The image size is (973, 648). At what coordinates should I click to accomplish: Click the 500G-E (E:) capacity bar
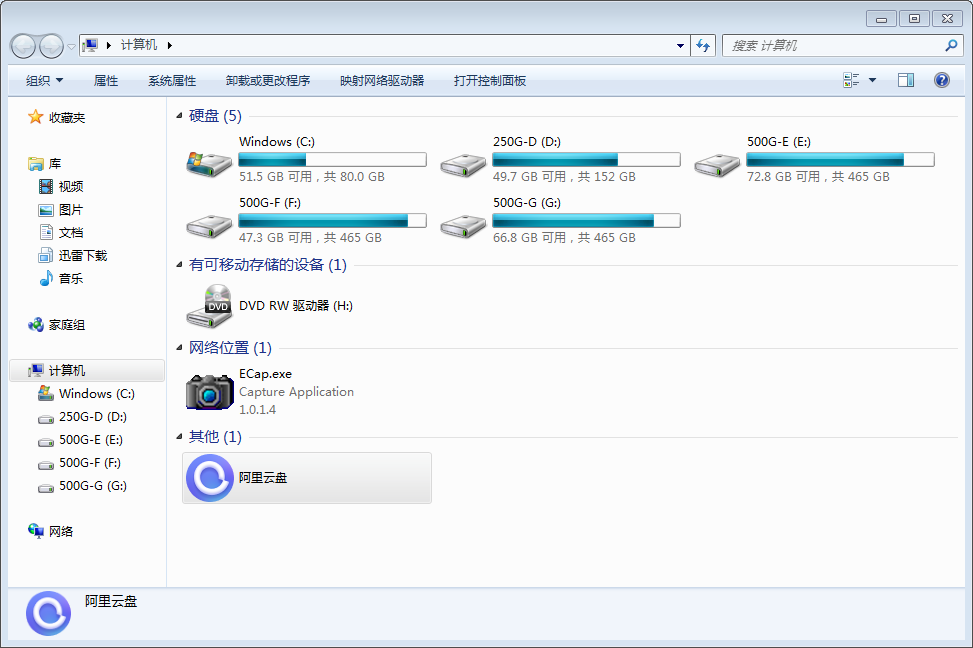840,160
